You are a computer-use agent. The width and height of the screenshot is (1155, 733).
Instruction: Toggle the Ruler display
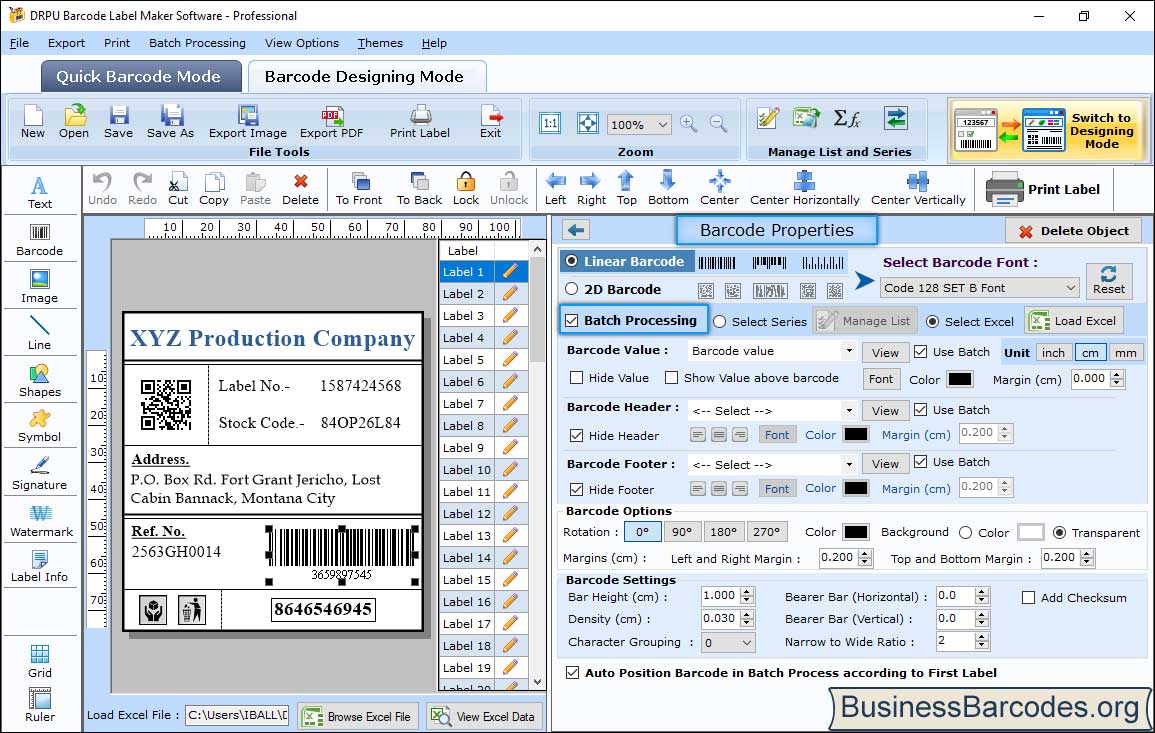(40, 706)
